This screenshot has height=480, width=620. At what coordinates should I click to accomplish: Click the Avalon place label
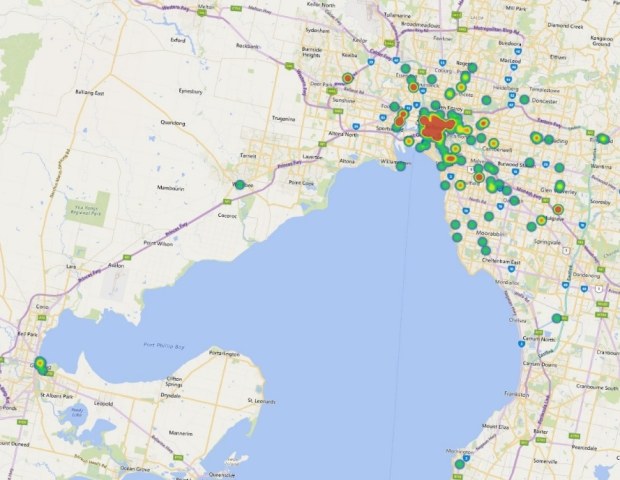point(116,265)
